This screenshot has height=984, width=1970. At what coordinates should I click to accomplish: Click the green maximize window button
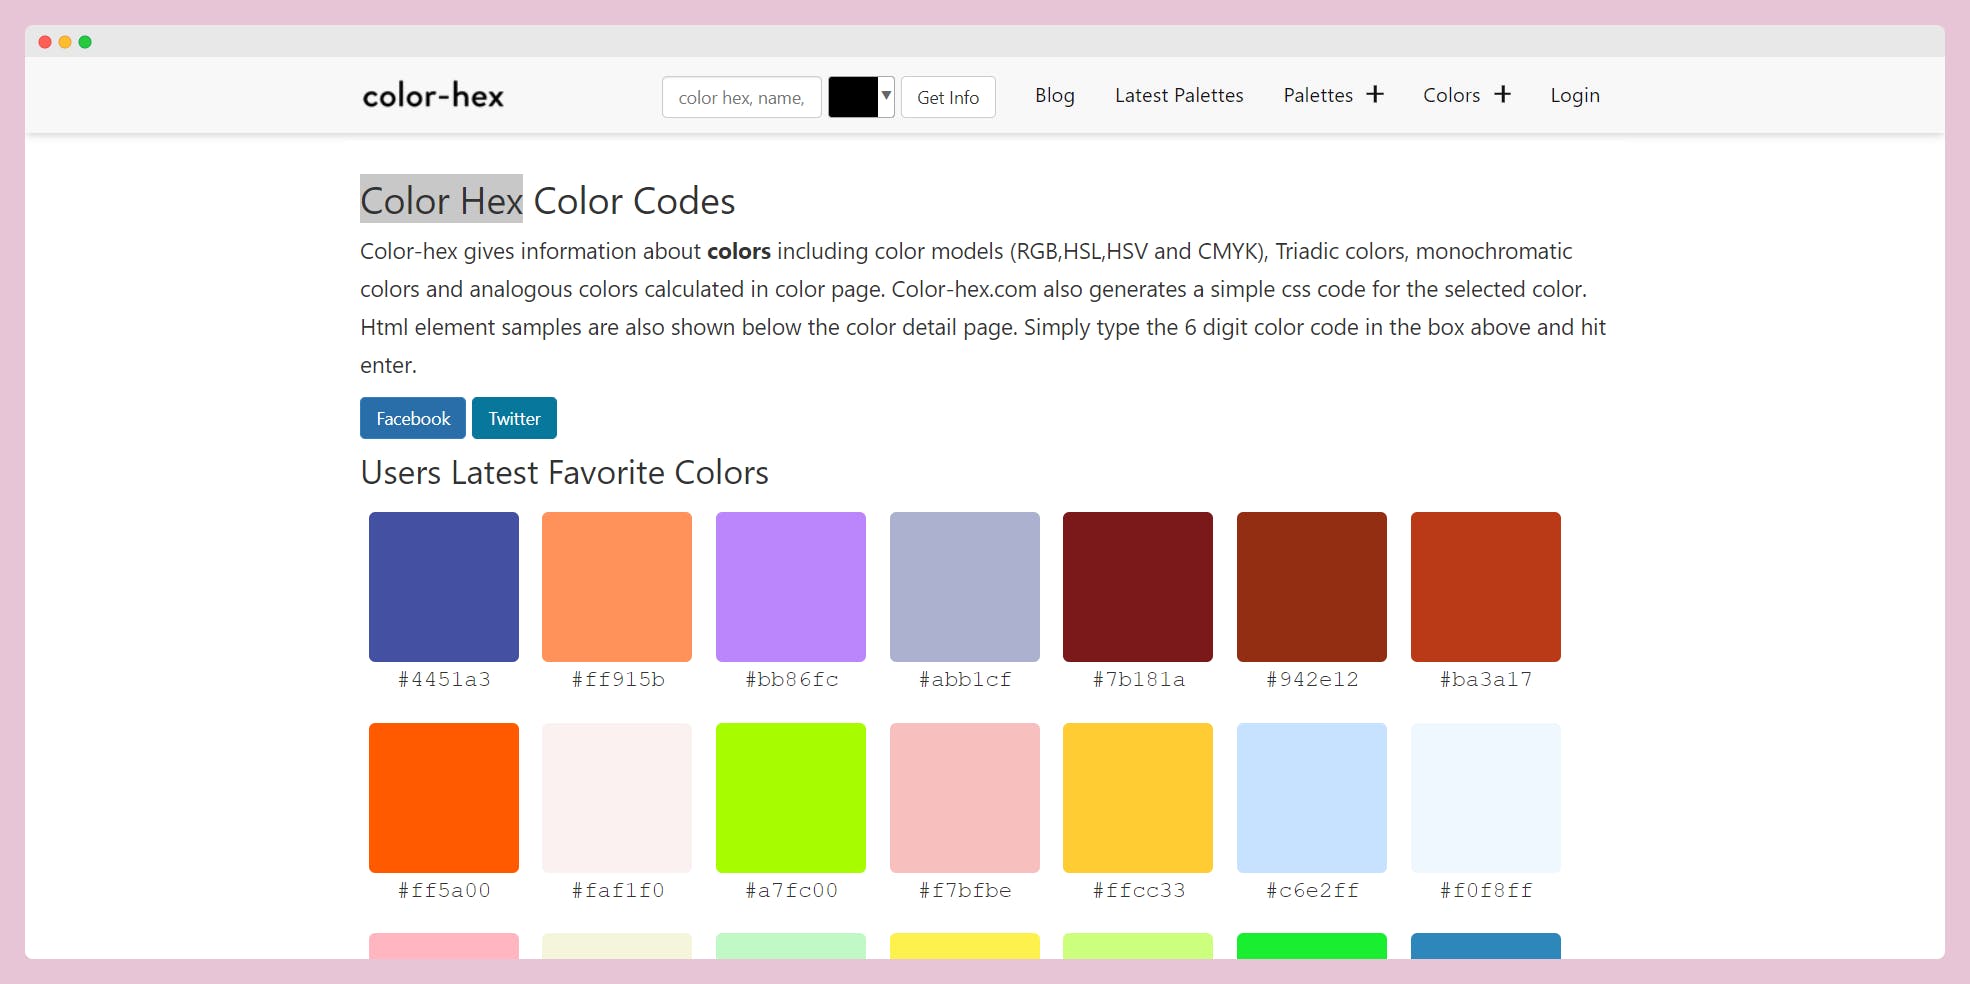click(x=85, y=42)
